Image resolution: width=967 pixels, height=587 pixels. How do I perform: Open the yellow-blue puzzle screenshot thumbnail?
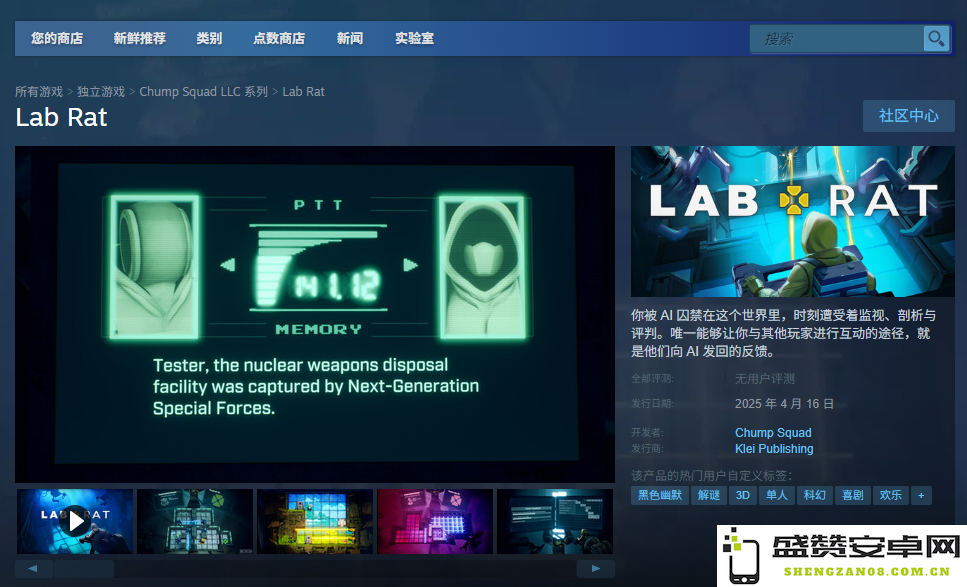(x=315, y=521)
